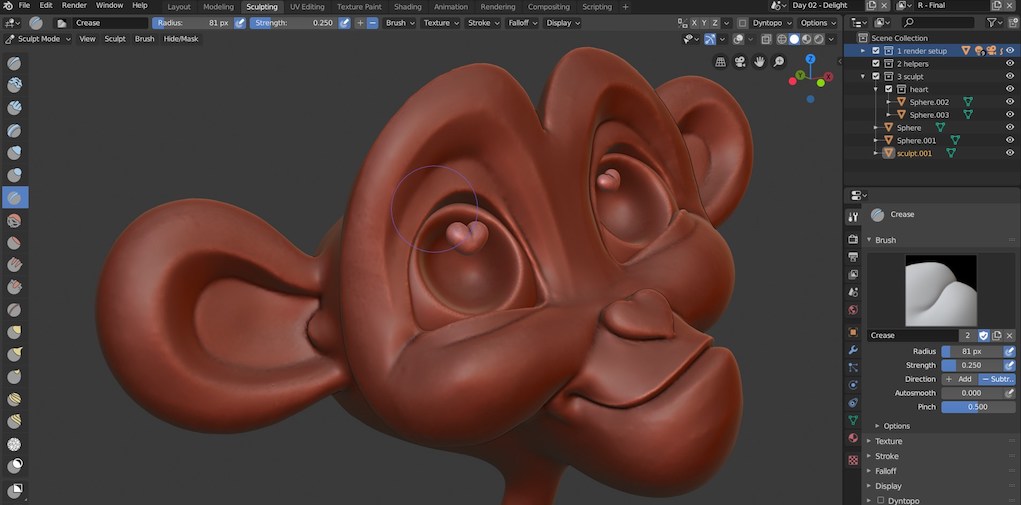
Task: Click the camera view icon in viewport
Action: [740, 62]
